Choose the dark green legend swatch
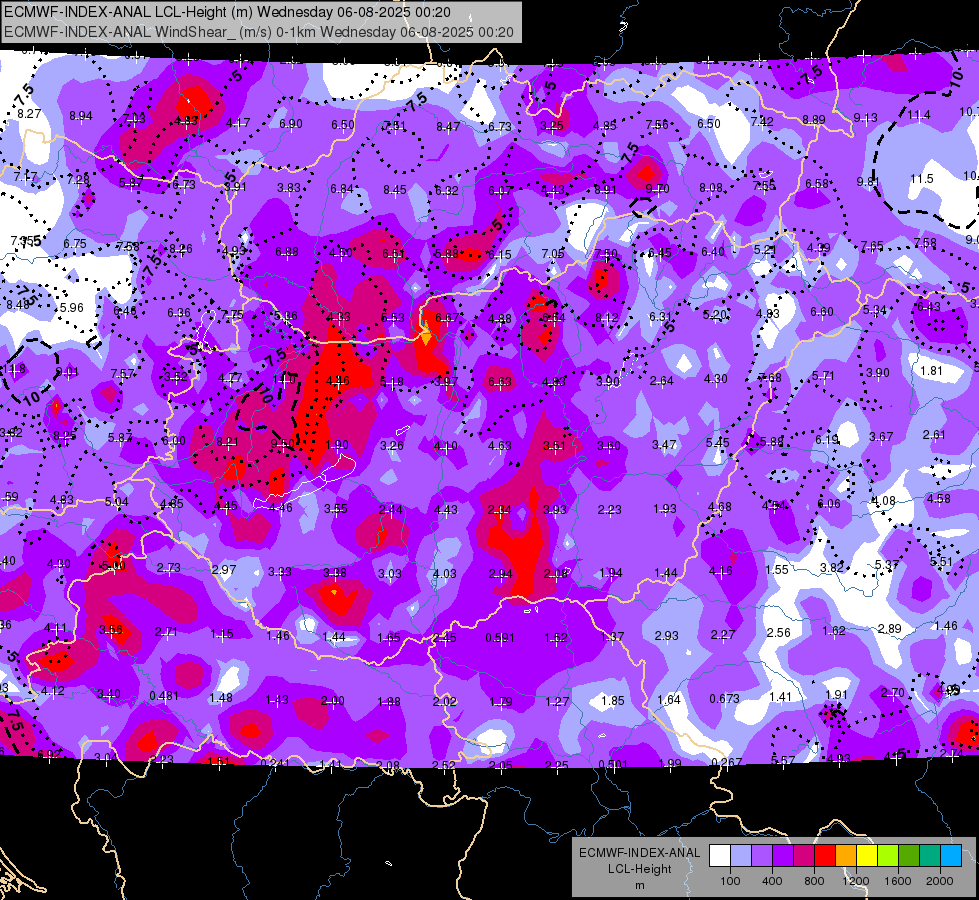This screenshot has width=979, height=900. click(x=909, y=856)
